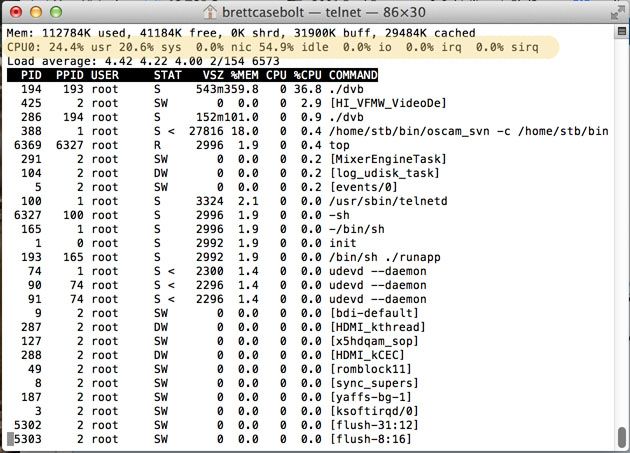Viewport: 630px width, 453px height.
Task: Click the 'top' command process row
Action: pos(339,145)
